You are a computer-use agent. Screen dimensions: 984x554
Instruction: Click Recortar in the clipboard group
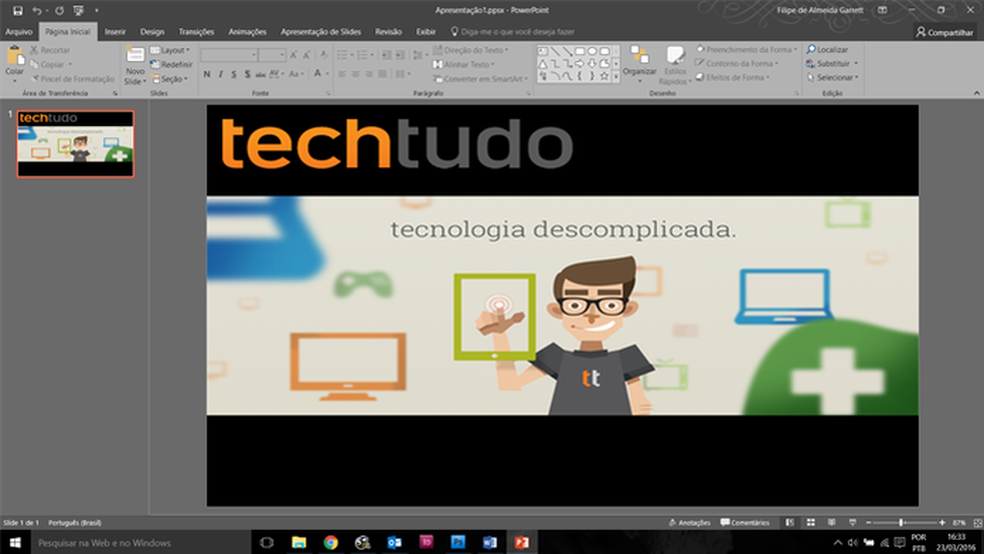(x=51, y=50)
